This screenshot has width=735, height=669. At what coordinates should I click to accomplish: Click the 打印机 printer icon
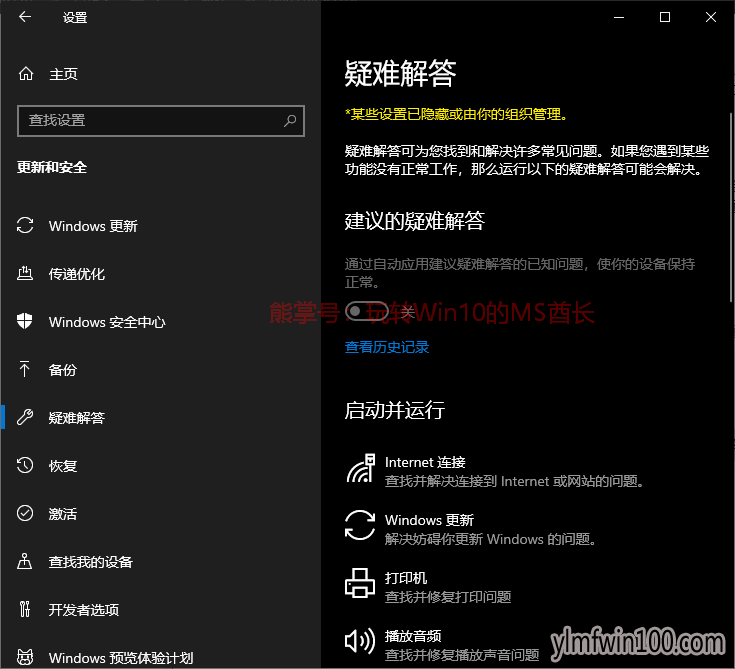click(360, 583)
